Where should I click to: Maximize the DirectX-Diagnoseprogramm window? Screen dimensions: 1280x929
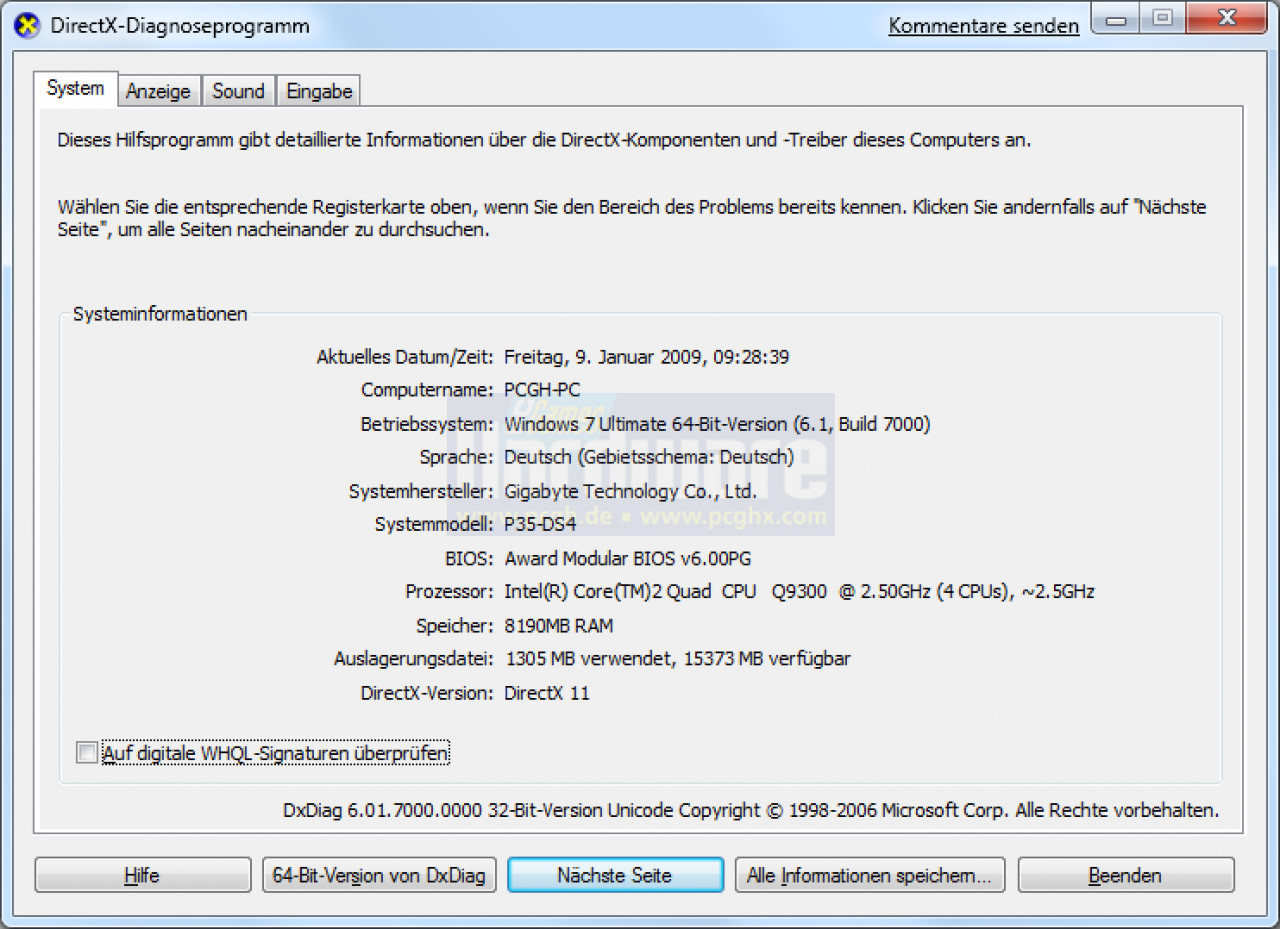(1162, 18)
